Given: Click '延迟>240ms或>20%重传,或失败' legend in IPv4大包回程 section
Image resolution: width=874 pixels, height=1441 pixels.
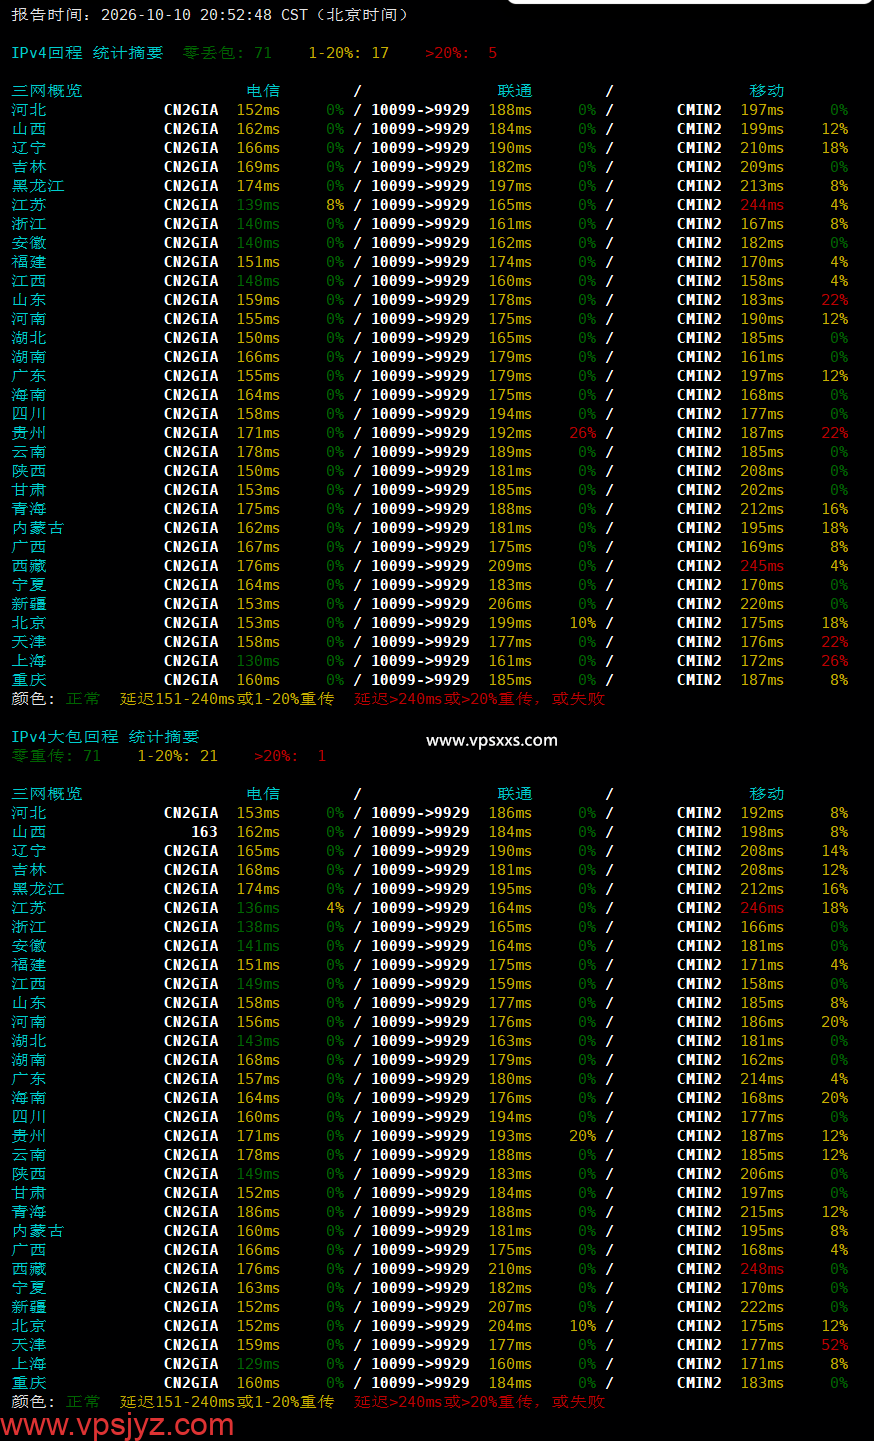Looking at the screenshot, I should tap(479, 1402).
